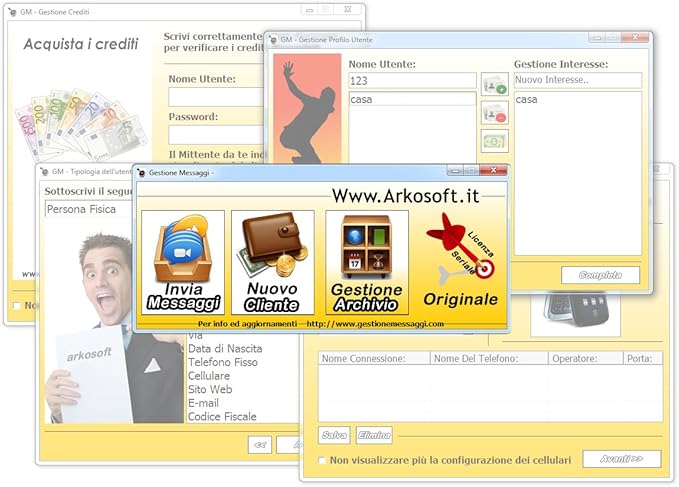Select casa entry under Nome Utente list

click(x=412, y=100)
